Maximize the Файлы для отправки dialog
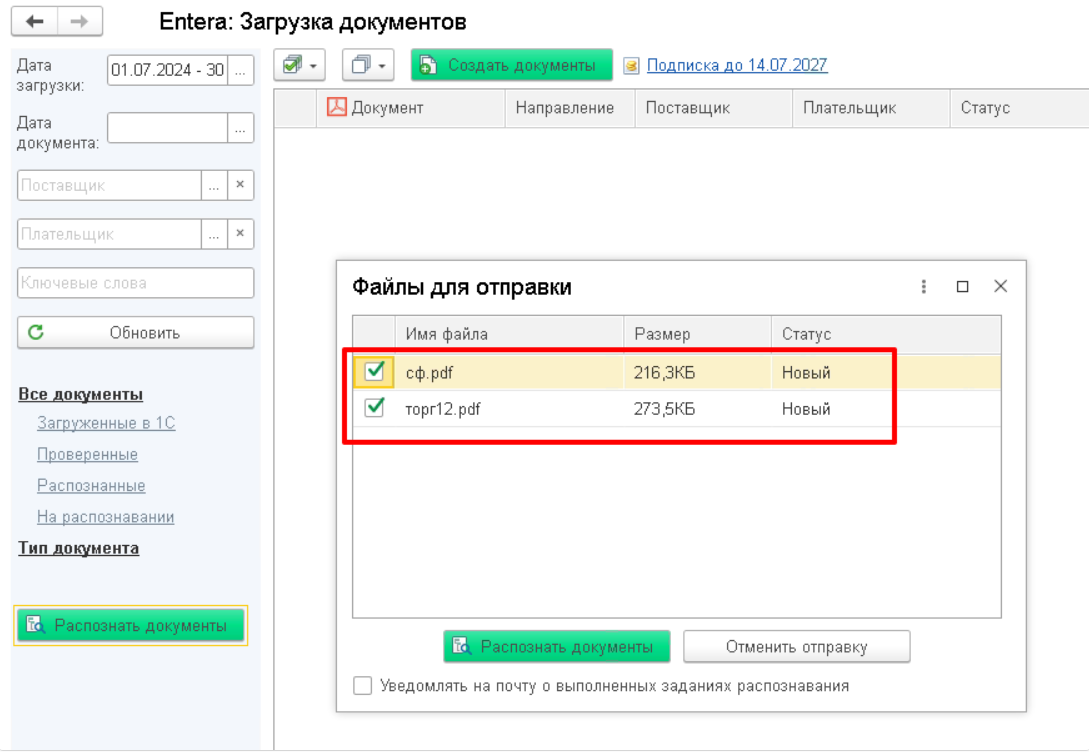The image size is (1089, 752). (x=963, y=286)
